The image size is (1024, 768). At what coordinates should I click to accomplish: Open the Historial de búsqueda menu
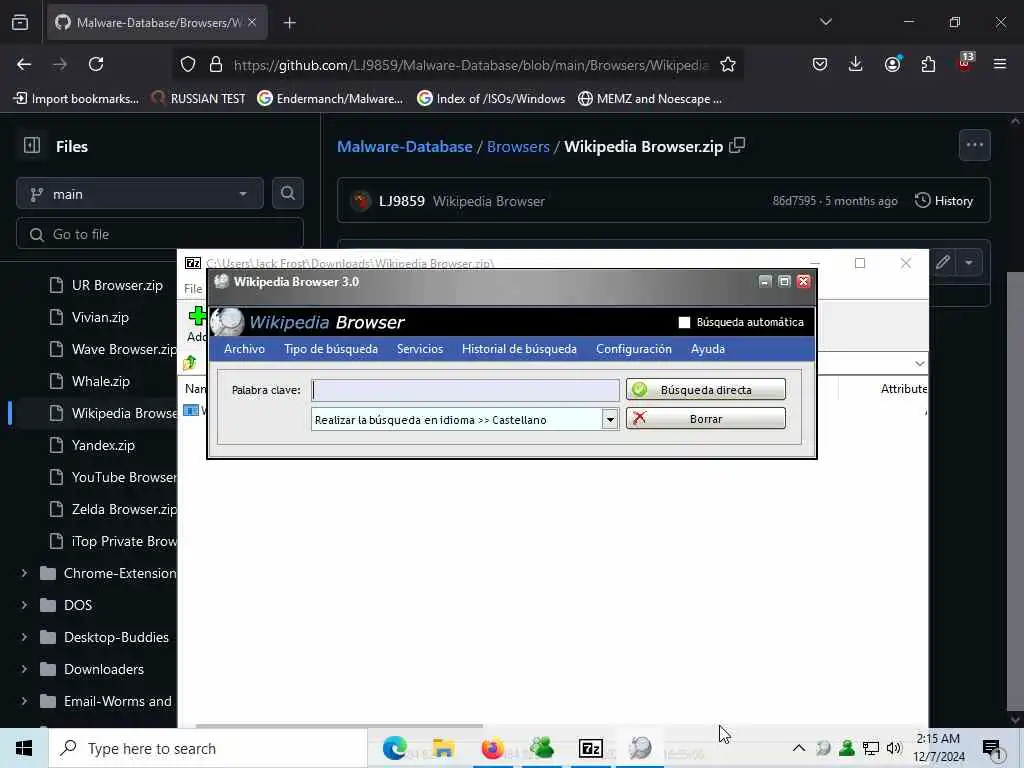click(x=519, y=349)
